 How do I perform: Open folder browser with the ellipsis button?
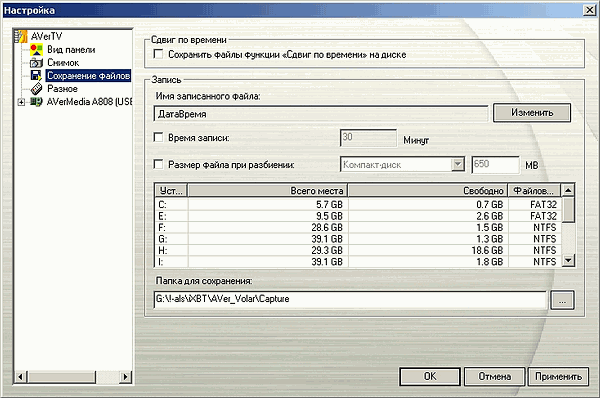point(562,300)
